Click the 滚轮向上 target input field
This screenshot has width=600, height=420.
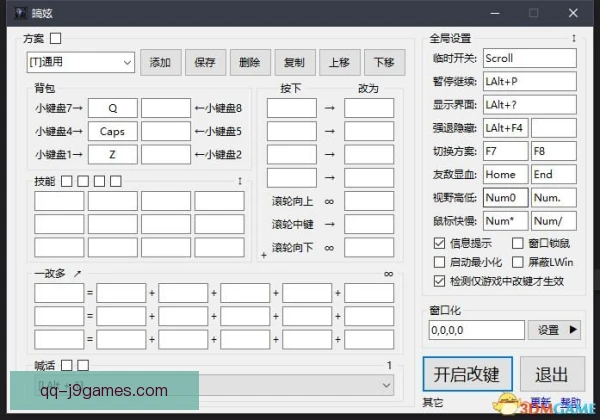click(x=369, y=201)
